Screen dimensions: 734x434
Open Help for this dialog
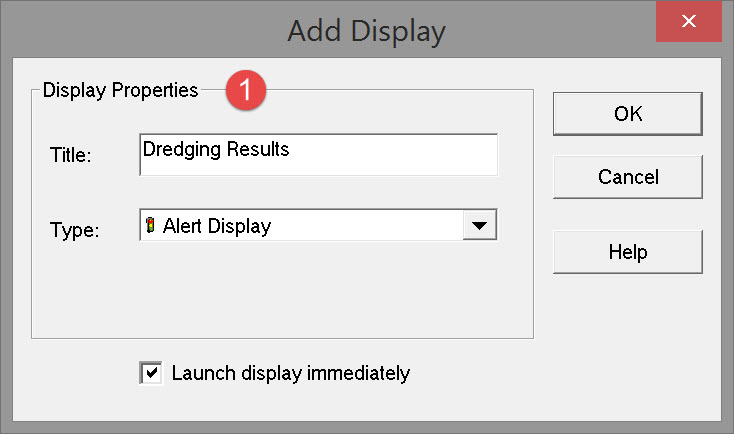[628, 251]
